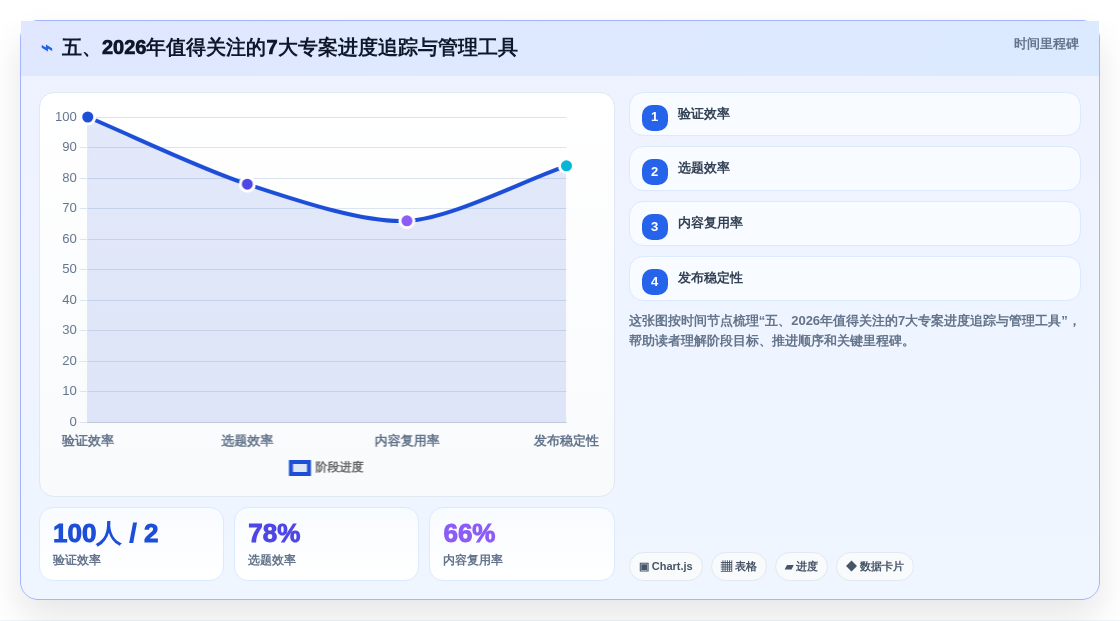Click the number 2 badge for 选题效率
The image size is (1120, 621).
654,172
